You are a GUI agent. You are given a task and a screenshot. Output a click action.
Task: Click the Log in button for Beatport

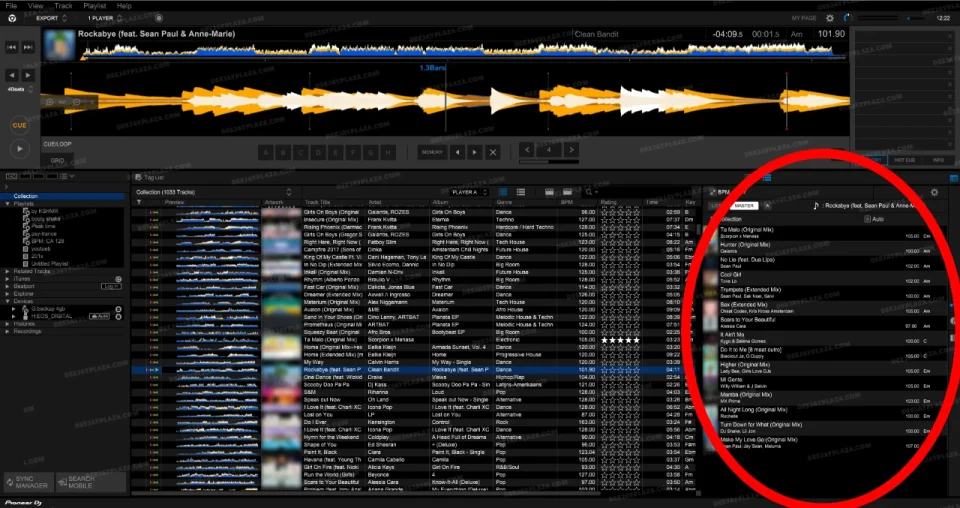pos(111,286)
